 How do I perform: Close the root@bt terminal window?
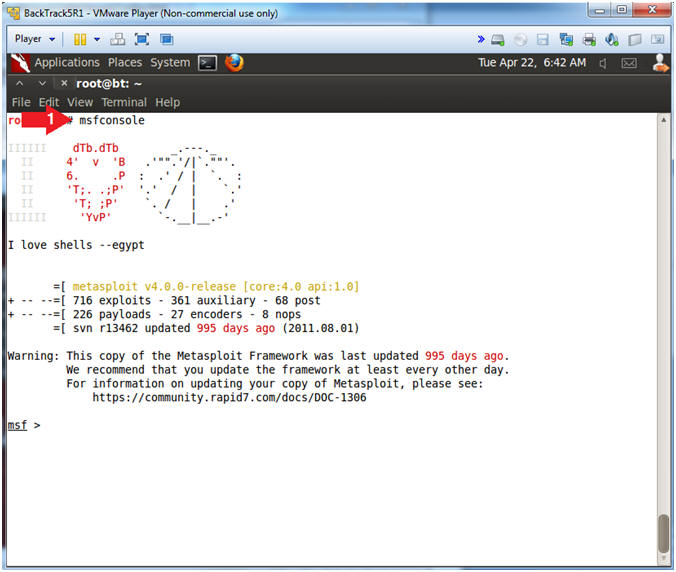point(64,83)
